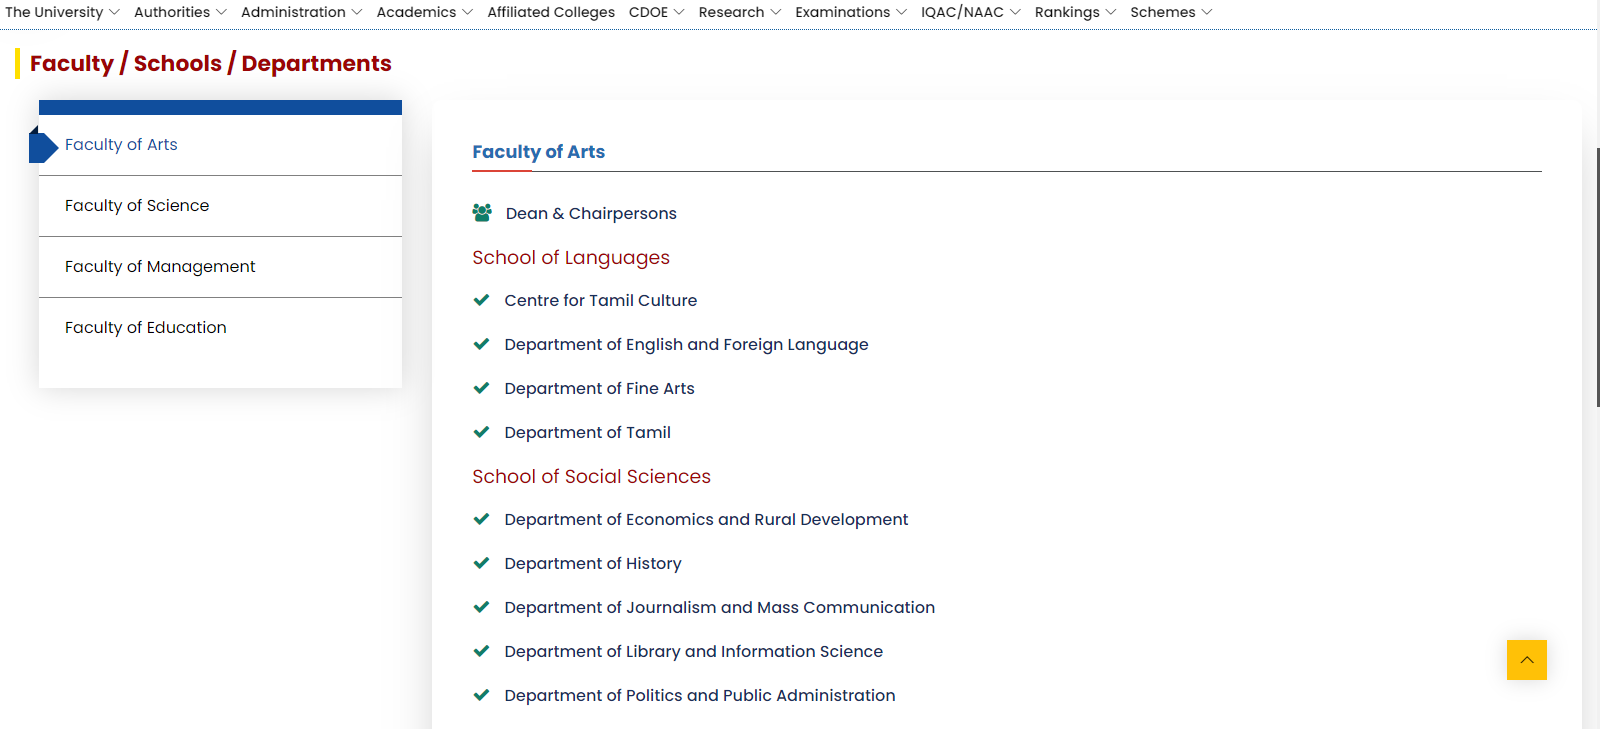Open the Schemes dropdown menu
This screenshot has height=729, width=1600.
1171,12
